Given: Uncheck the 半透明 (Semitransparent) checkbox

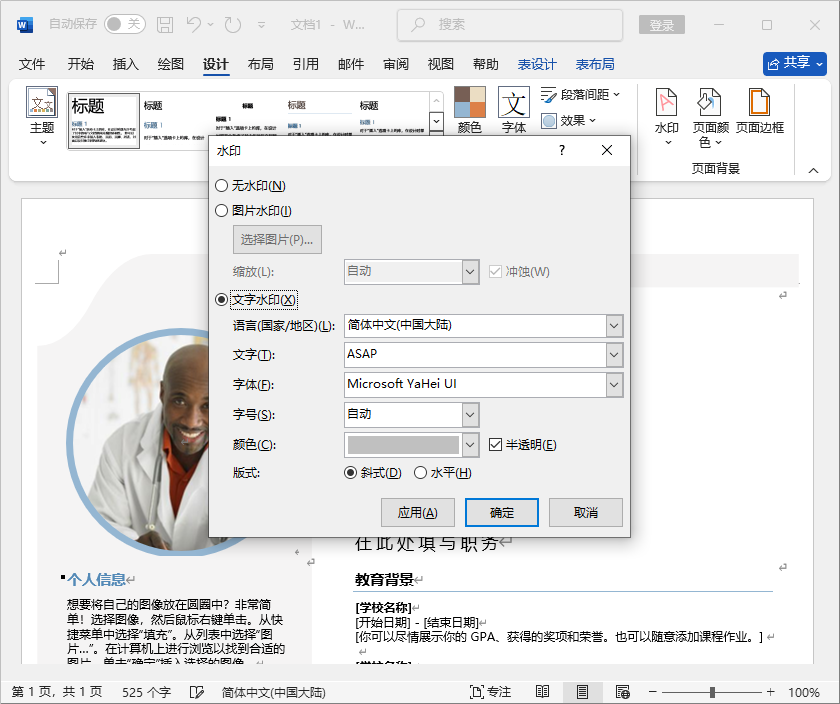Looking at the screenshot, I should click(x=496, y=444).
